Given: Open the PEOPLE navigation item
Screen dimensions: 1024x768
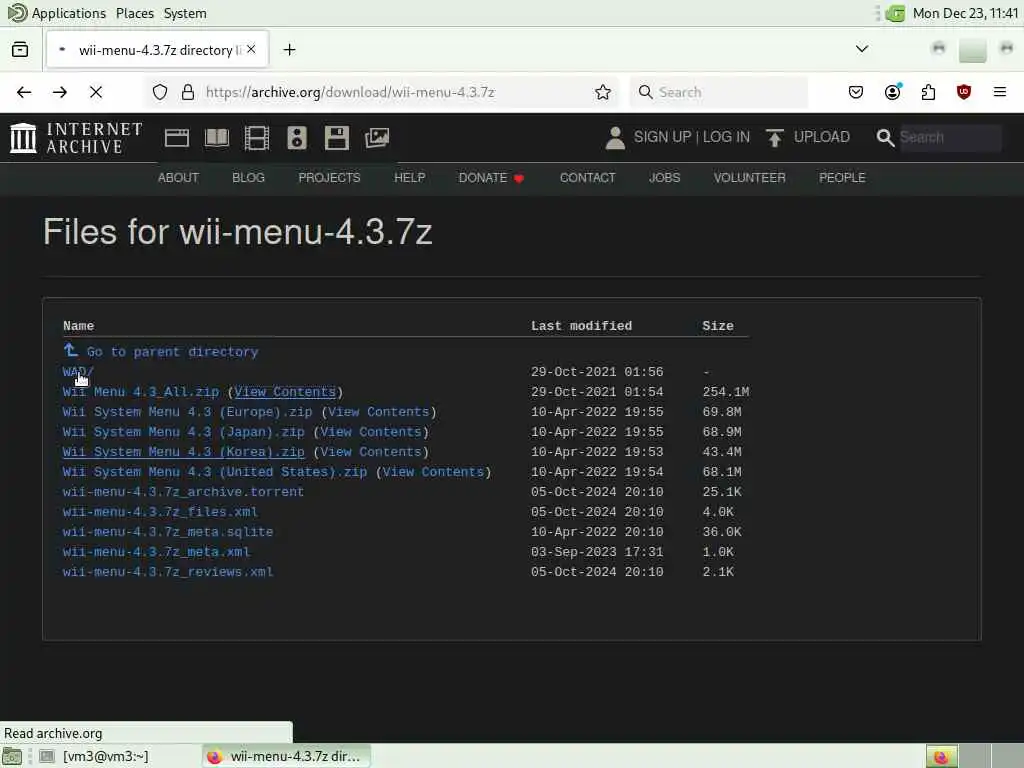Looking at the screenshot, I should point(842,178).
